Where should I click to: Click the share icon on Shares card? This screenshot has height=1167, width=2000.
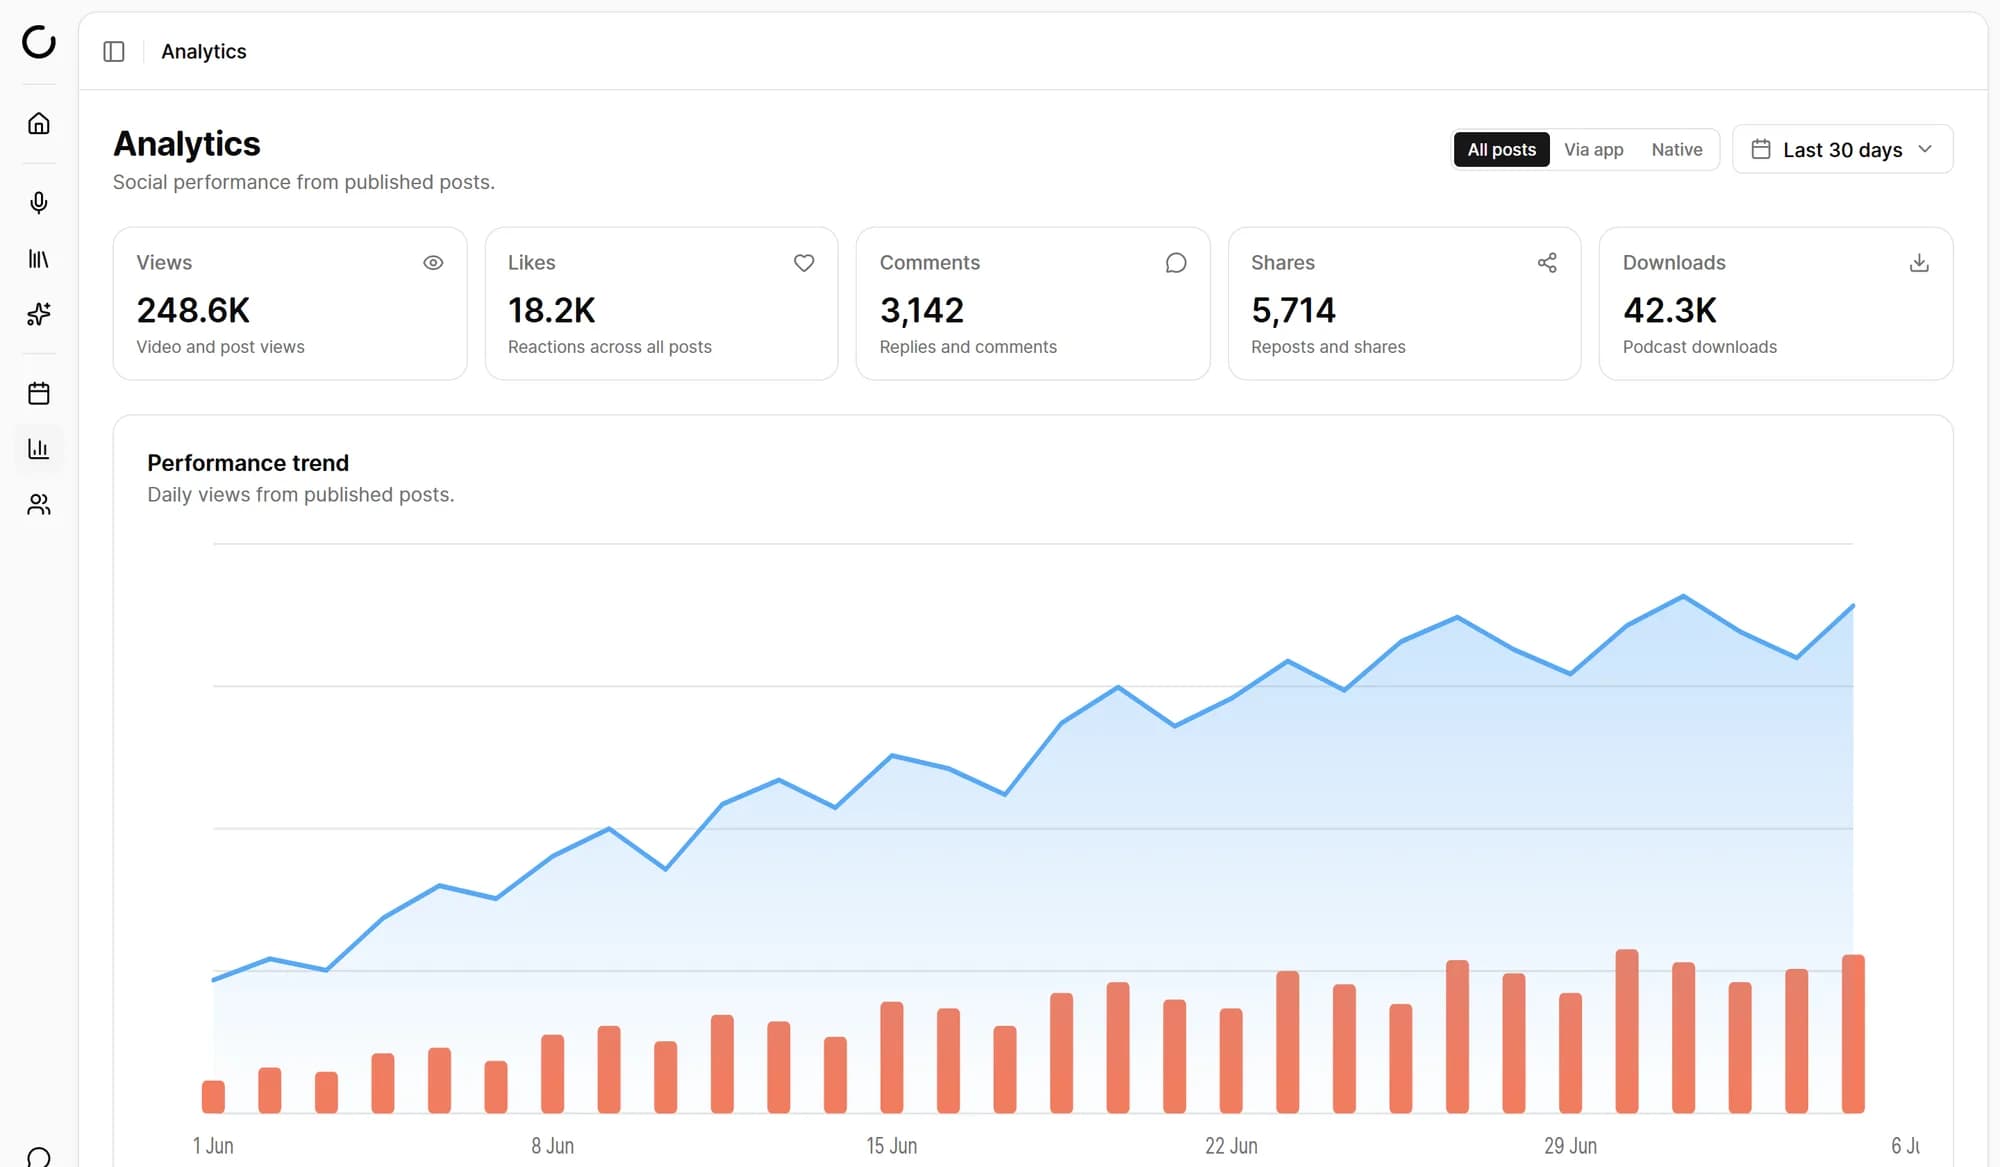click(1547, 263)
